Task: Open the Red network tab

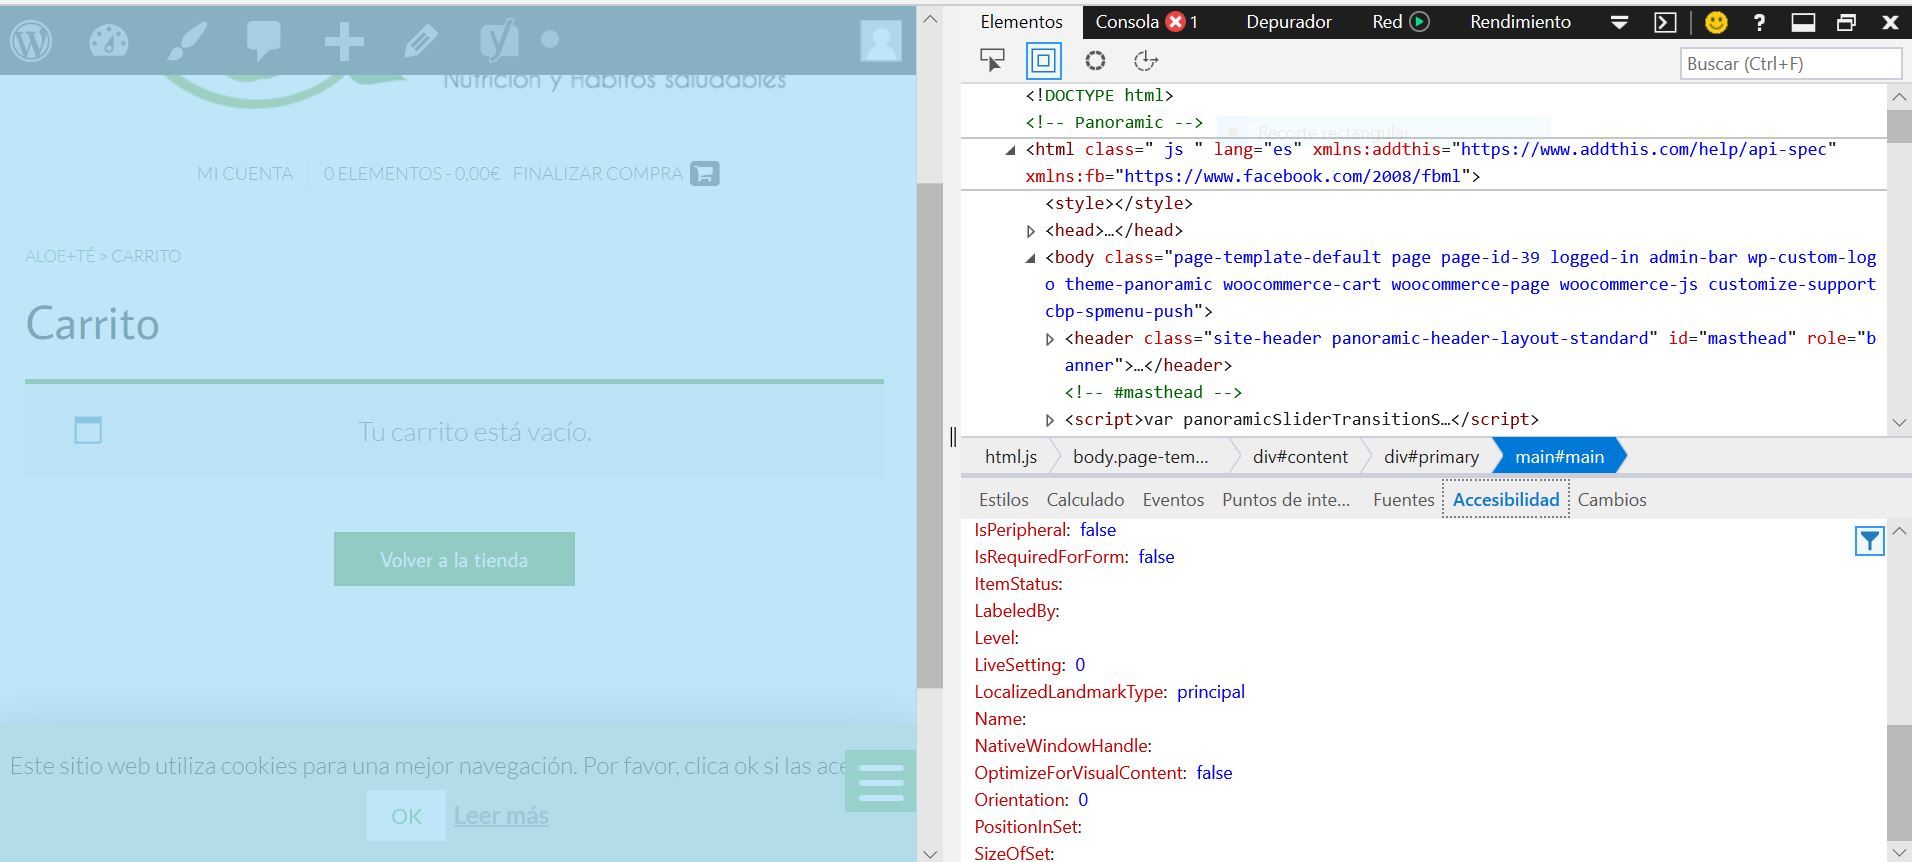Action: [x=1387, y=21]
